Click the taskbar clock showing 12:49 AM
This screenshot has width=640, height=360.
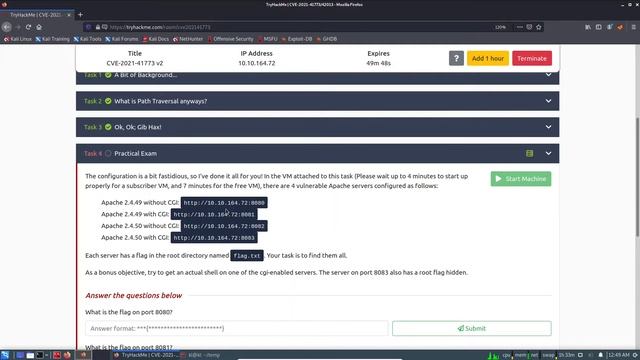[618, 355]
